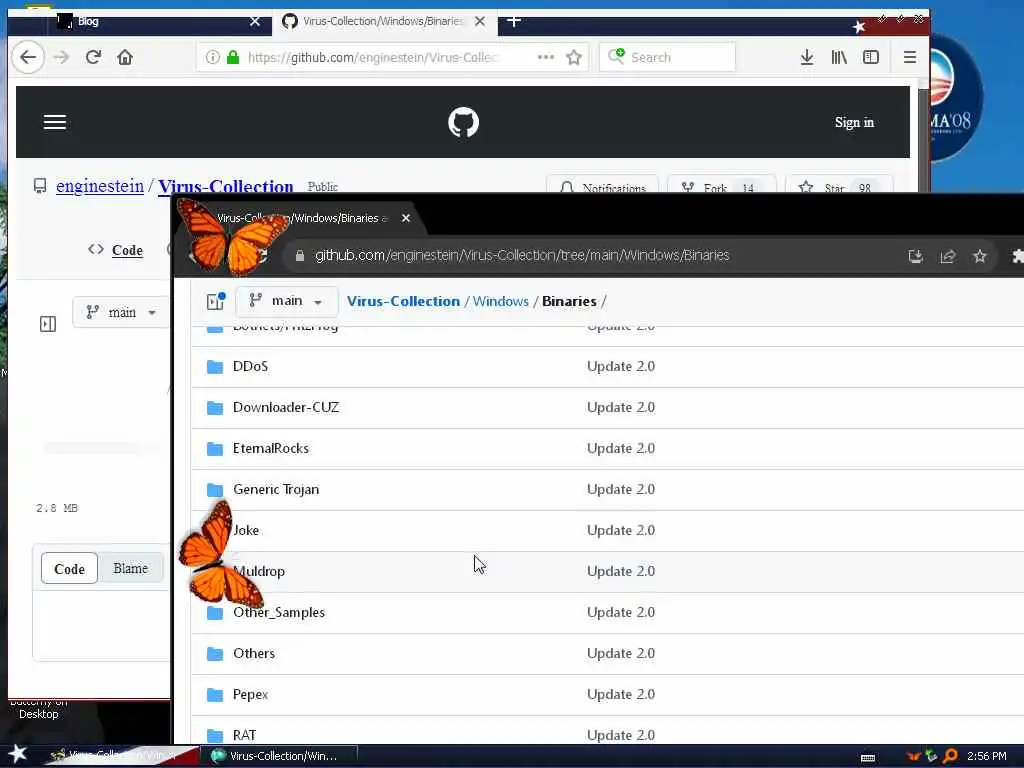This screenshot has height=768, width=1024.
Task: Open enginestein user profile link
Action: [100, 186]
